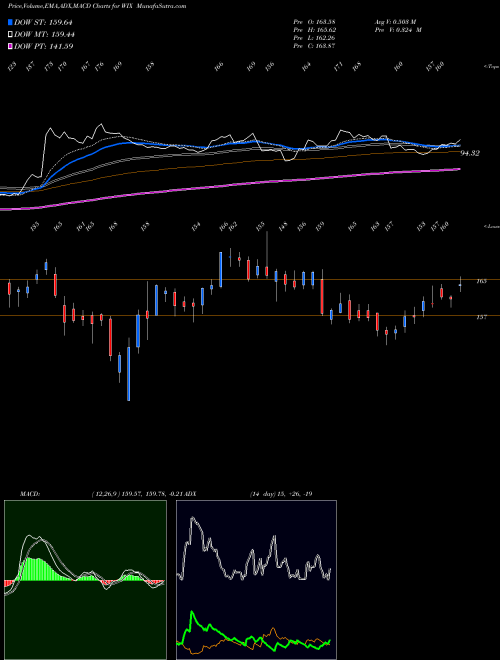The image size is (500, 660).
Task: Select the 'DOW PT: 141.59' legend text
Action: tap(43, 46)
